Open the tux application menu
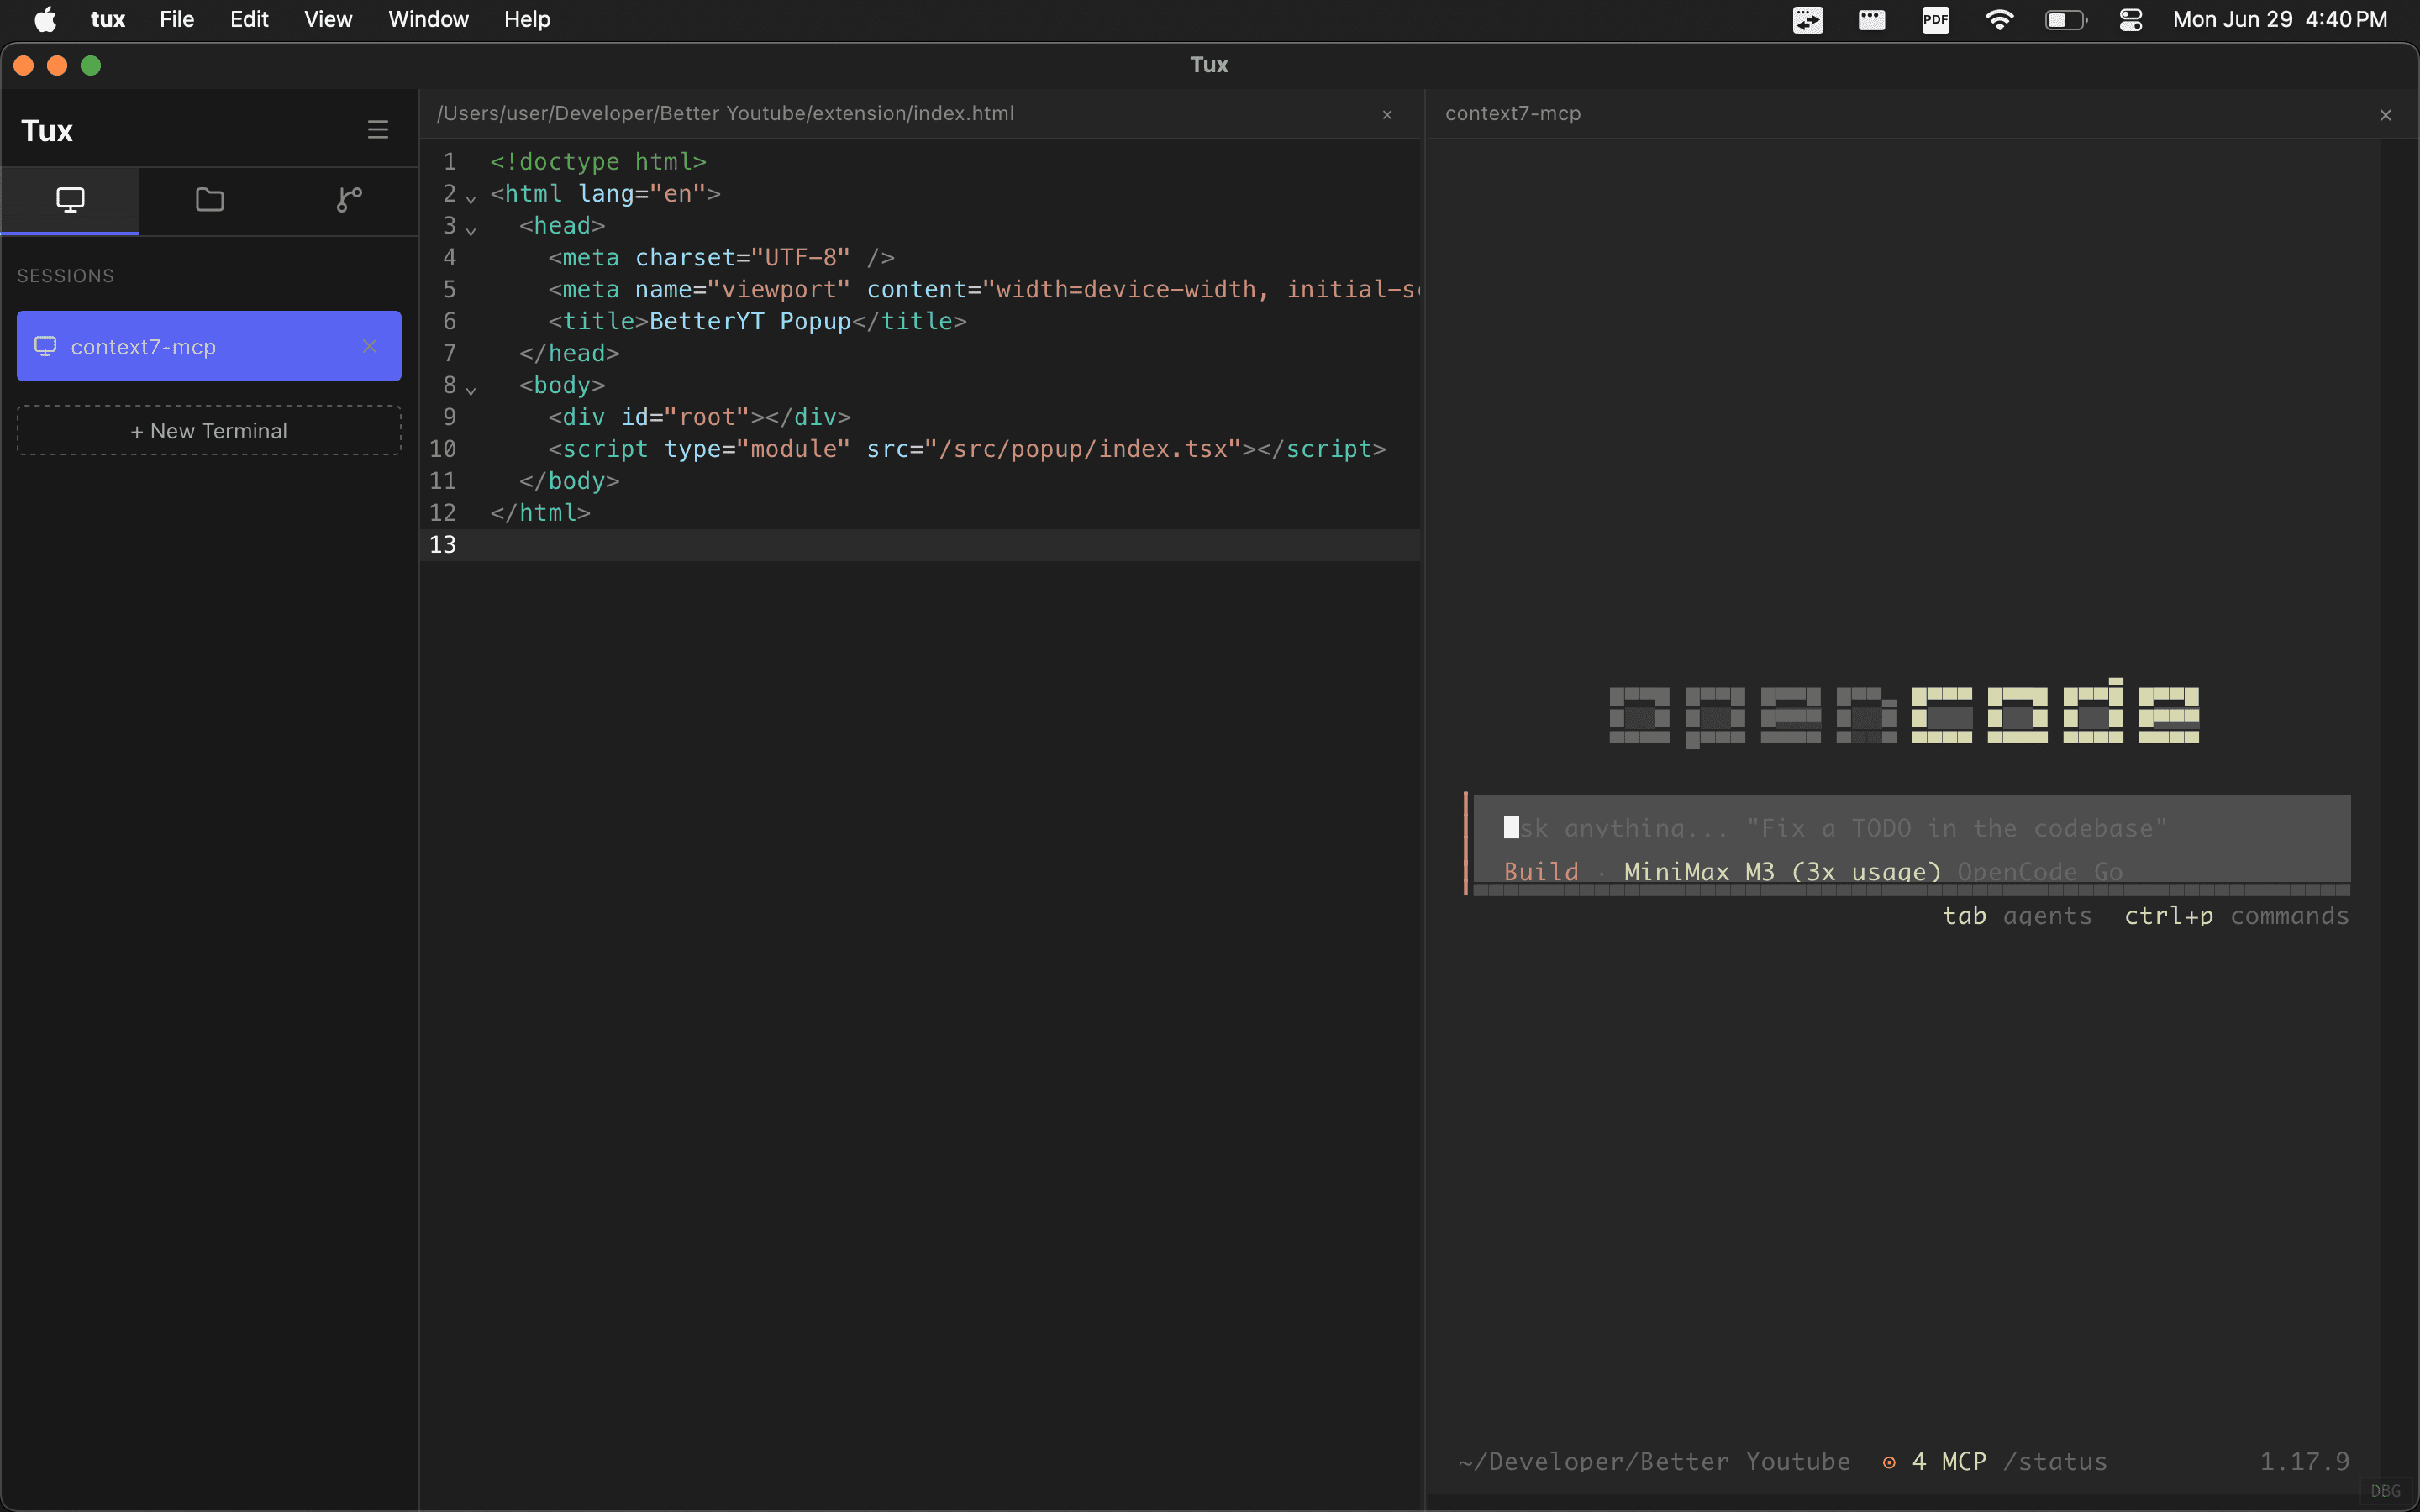This screenshot has width=2420, height=1512. 108,19
